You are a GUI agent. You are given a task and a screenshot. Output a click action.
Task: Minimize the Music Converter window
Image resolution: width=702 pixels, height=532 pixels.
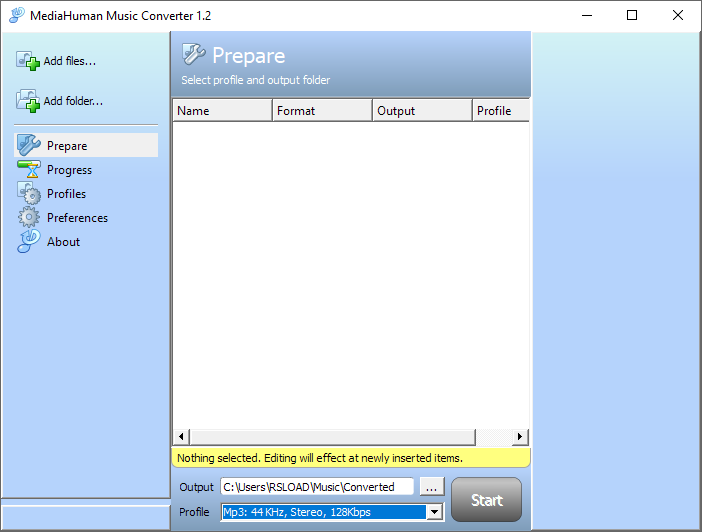pos(587,15)
